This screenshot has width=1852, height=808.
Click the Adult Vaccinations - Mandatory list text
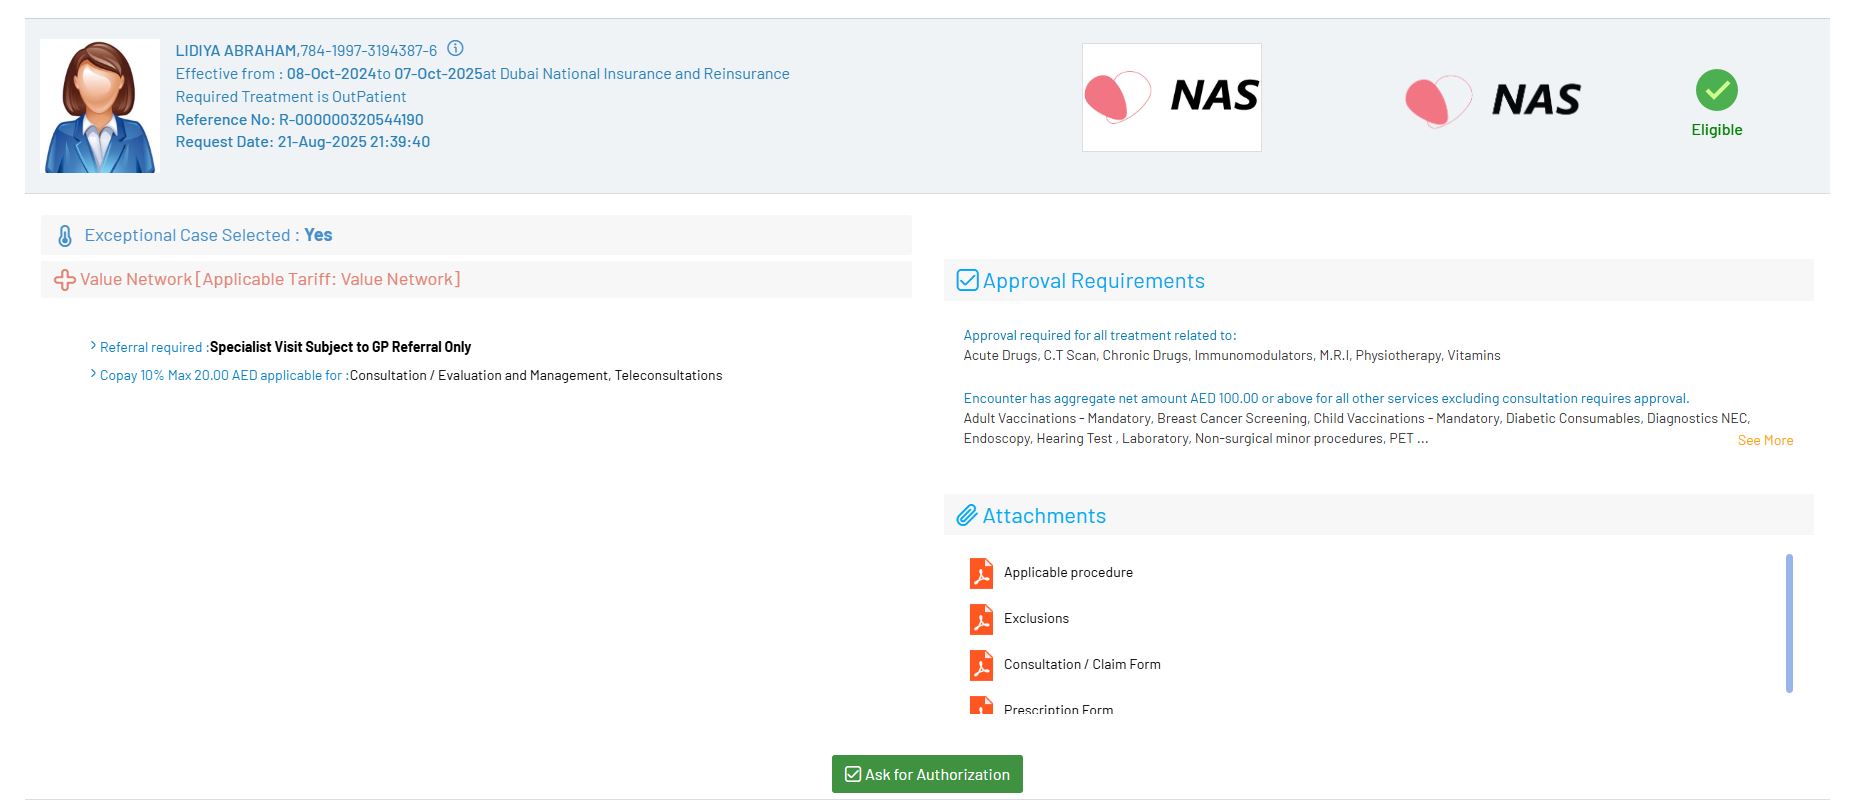(x=1357, y=428)
